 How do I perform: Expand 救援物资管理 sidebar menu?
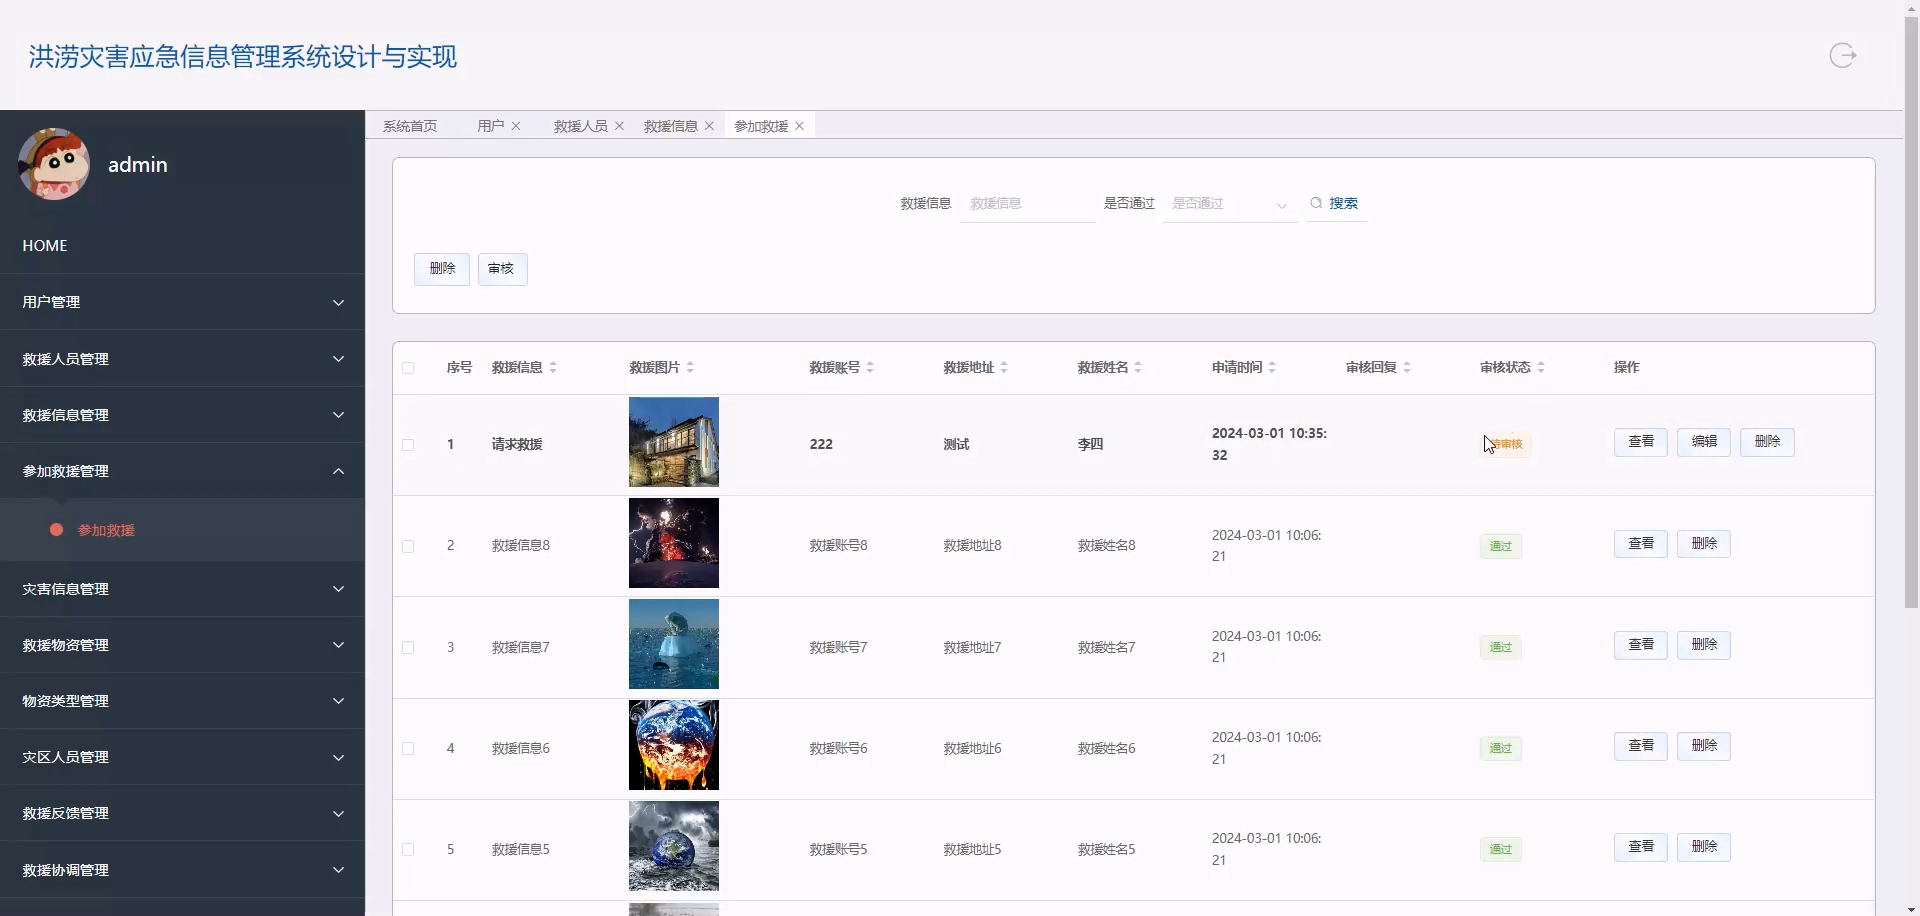tap(182, 645)
